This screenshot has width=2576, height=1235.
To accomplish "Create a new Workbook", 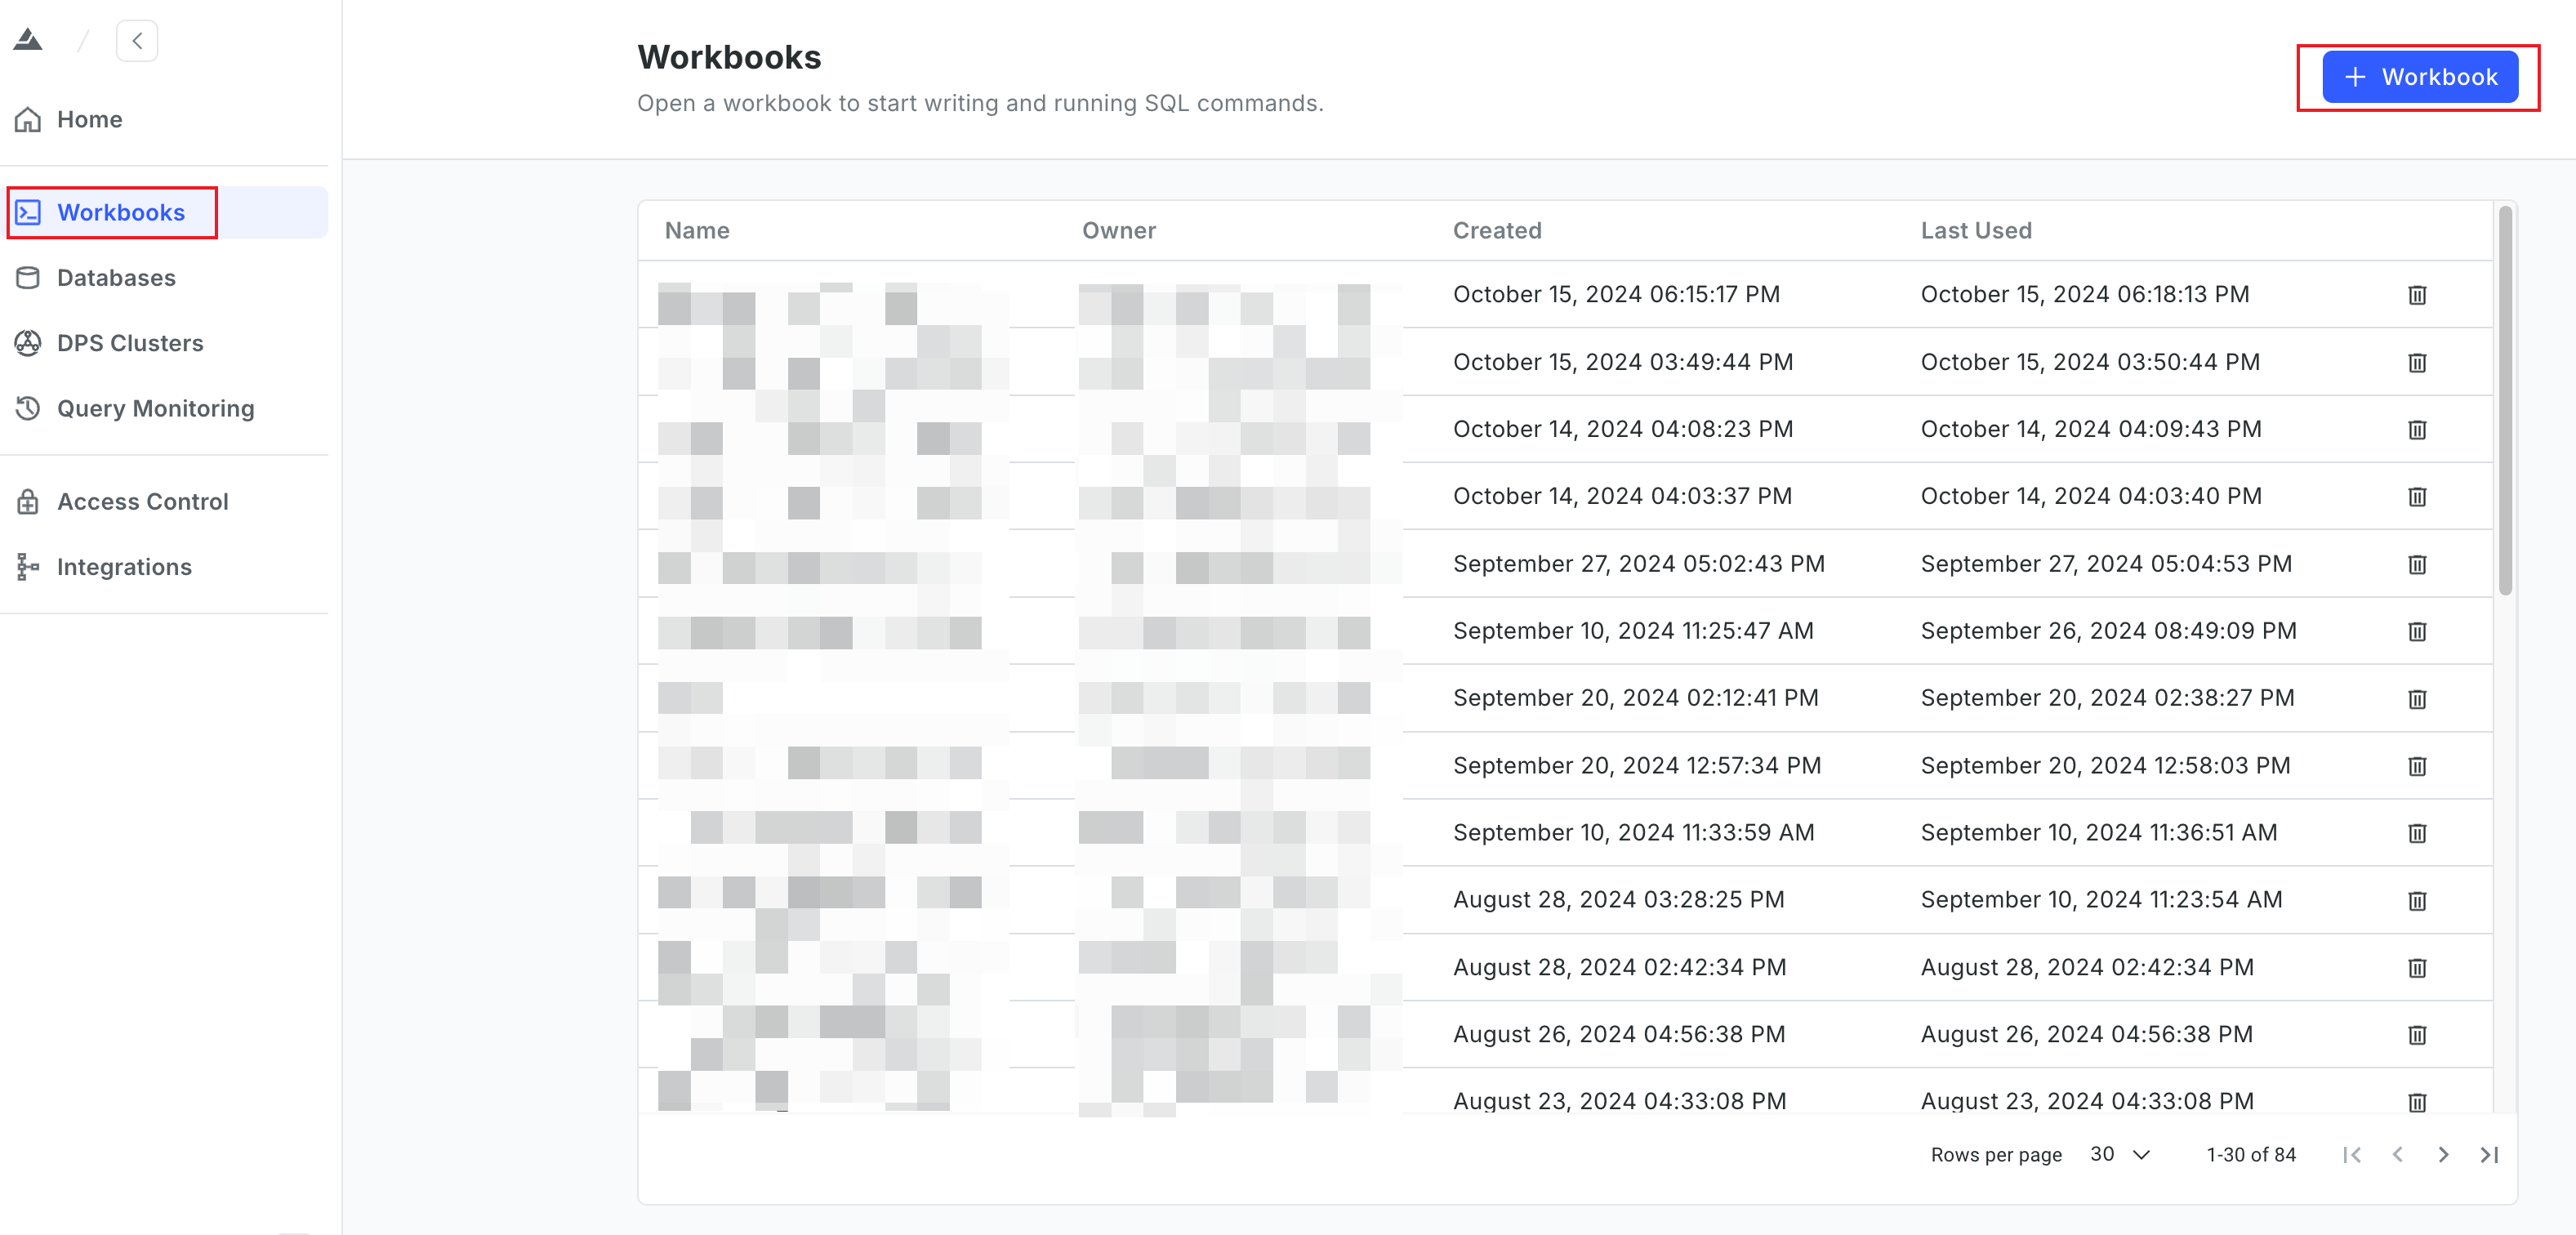I will point(2419,77).
